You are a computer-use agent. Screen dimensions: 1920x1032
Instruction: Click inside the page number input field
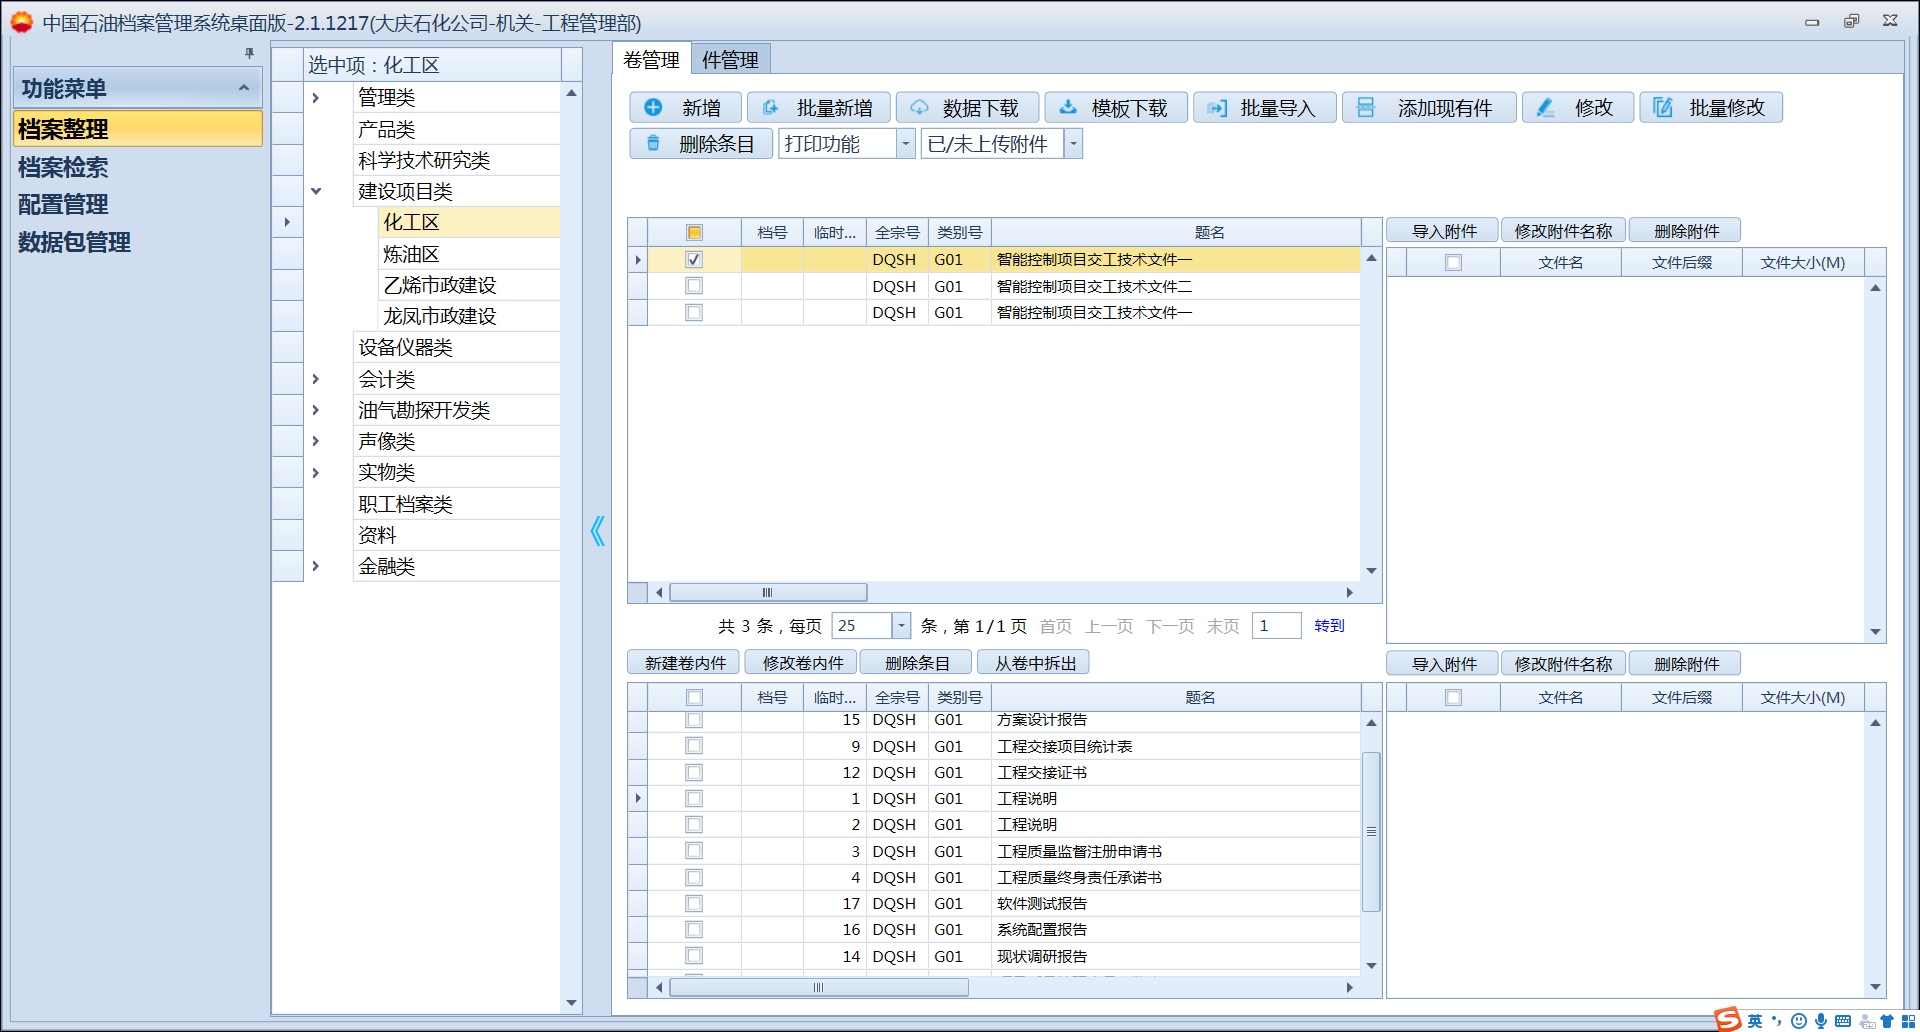(x=1276, y=626)
